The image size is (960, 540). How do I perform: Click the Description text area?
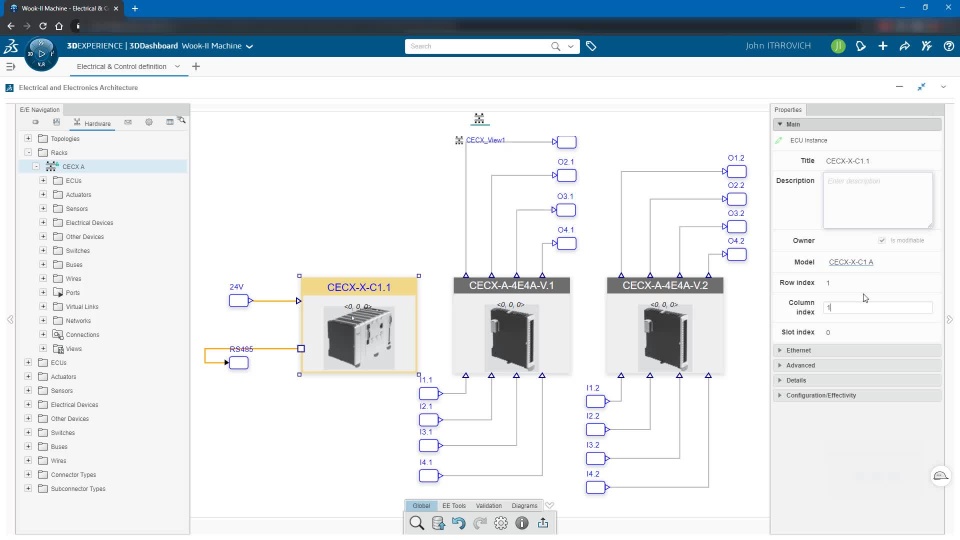pyautogui.click(x=878, y=200)
